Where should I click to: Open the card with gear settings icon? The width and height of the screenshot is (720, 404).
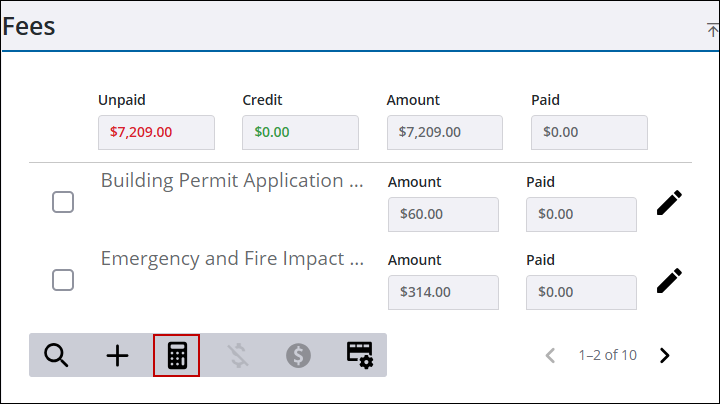(359, 355)
